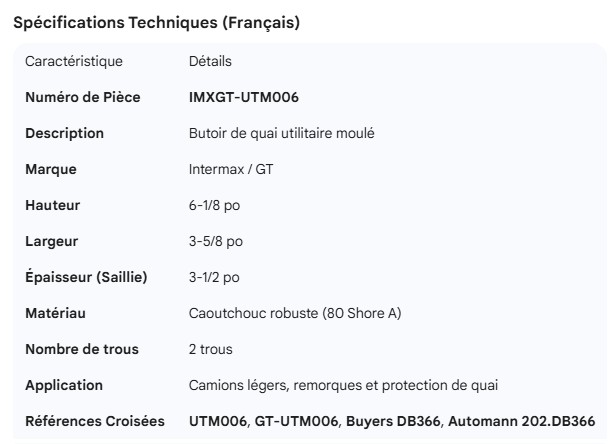This screenshot has height=444, width=615.
Task: Click the "Marque" row label
Action: [x=51, y=169]
